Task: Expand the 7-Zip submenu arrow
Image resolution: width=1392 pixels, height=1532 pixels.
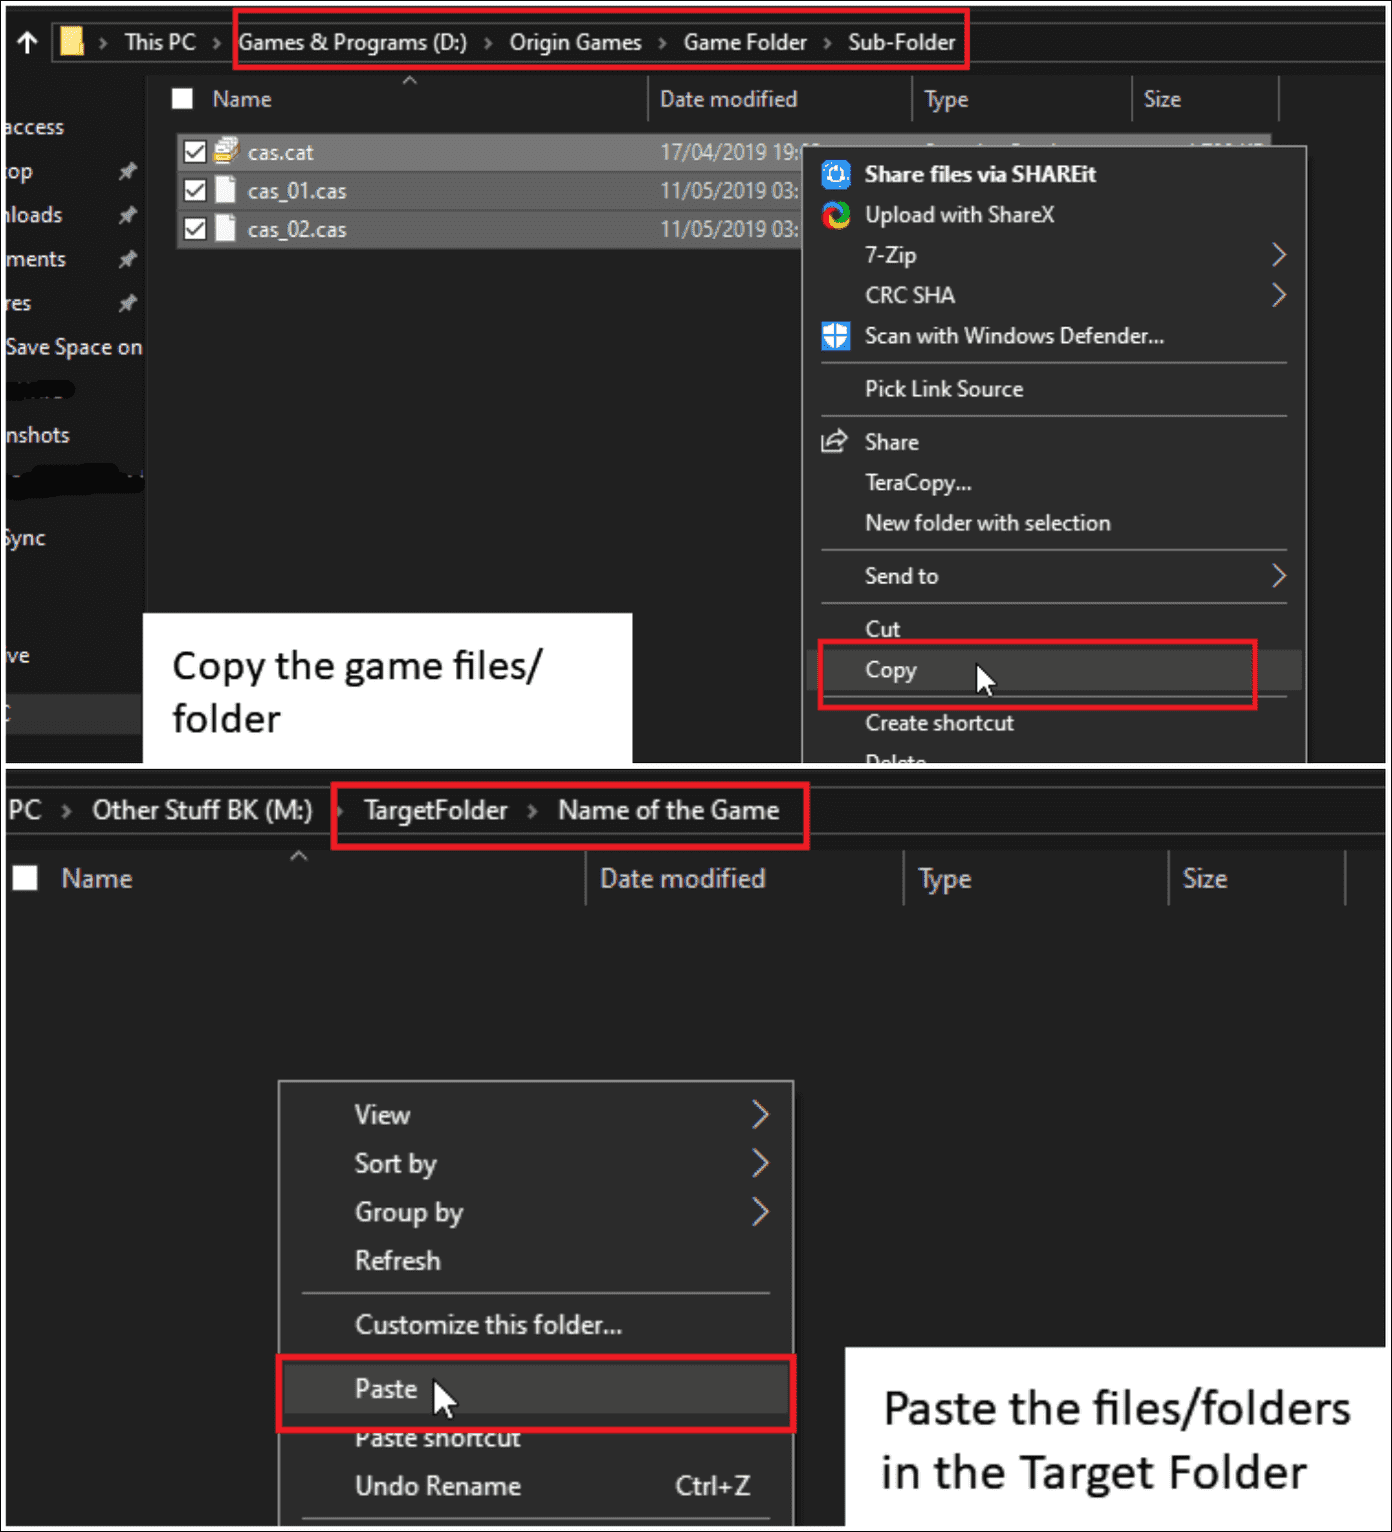Action: [x=1278, y=255]
